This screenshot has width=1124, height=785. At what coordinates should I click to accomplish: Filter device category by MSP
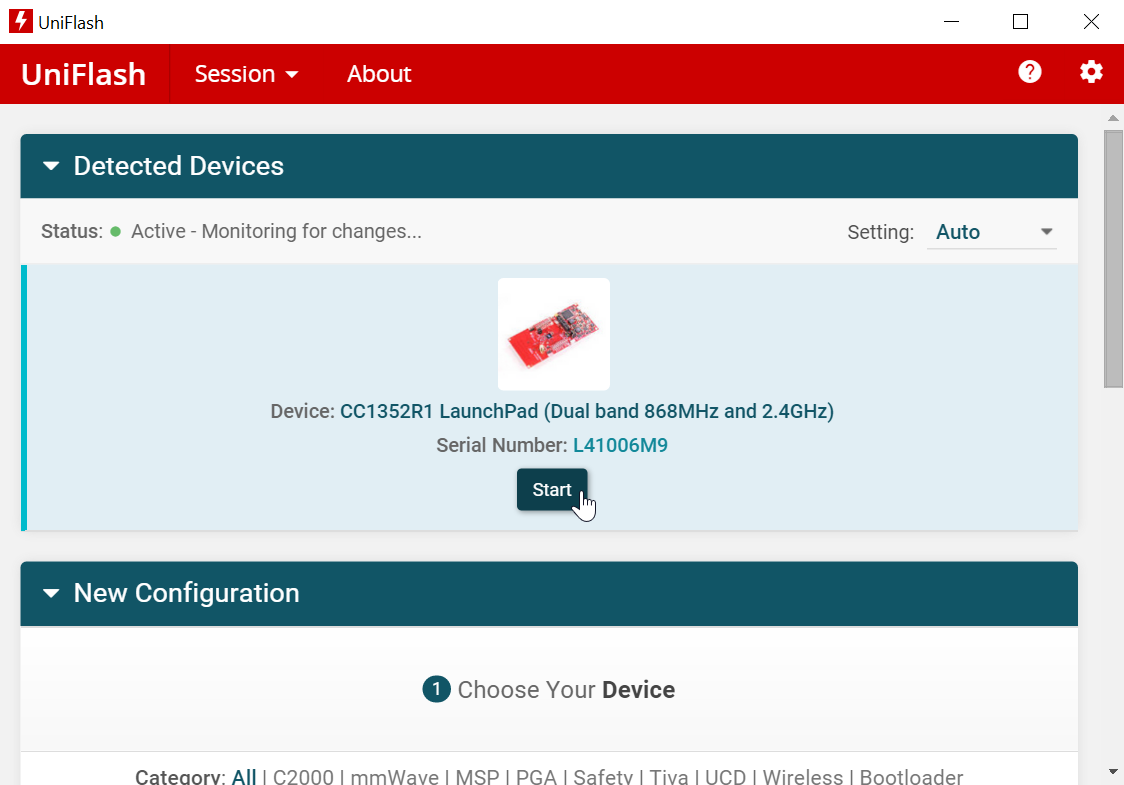[x=476, y=777]
